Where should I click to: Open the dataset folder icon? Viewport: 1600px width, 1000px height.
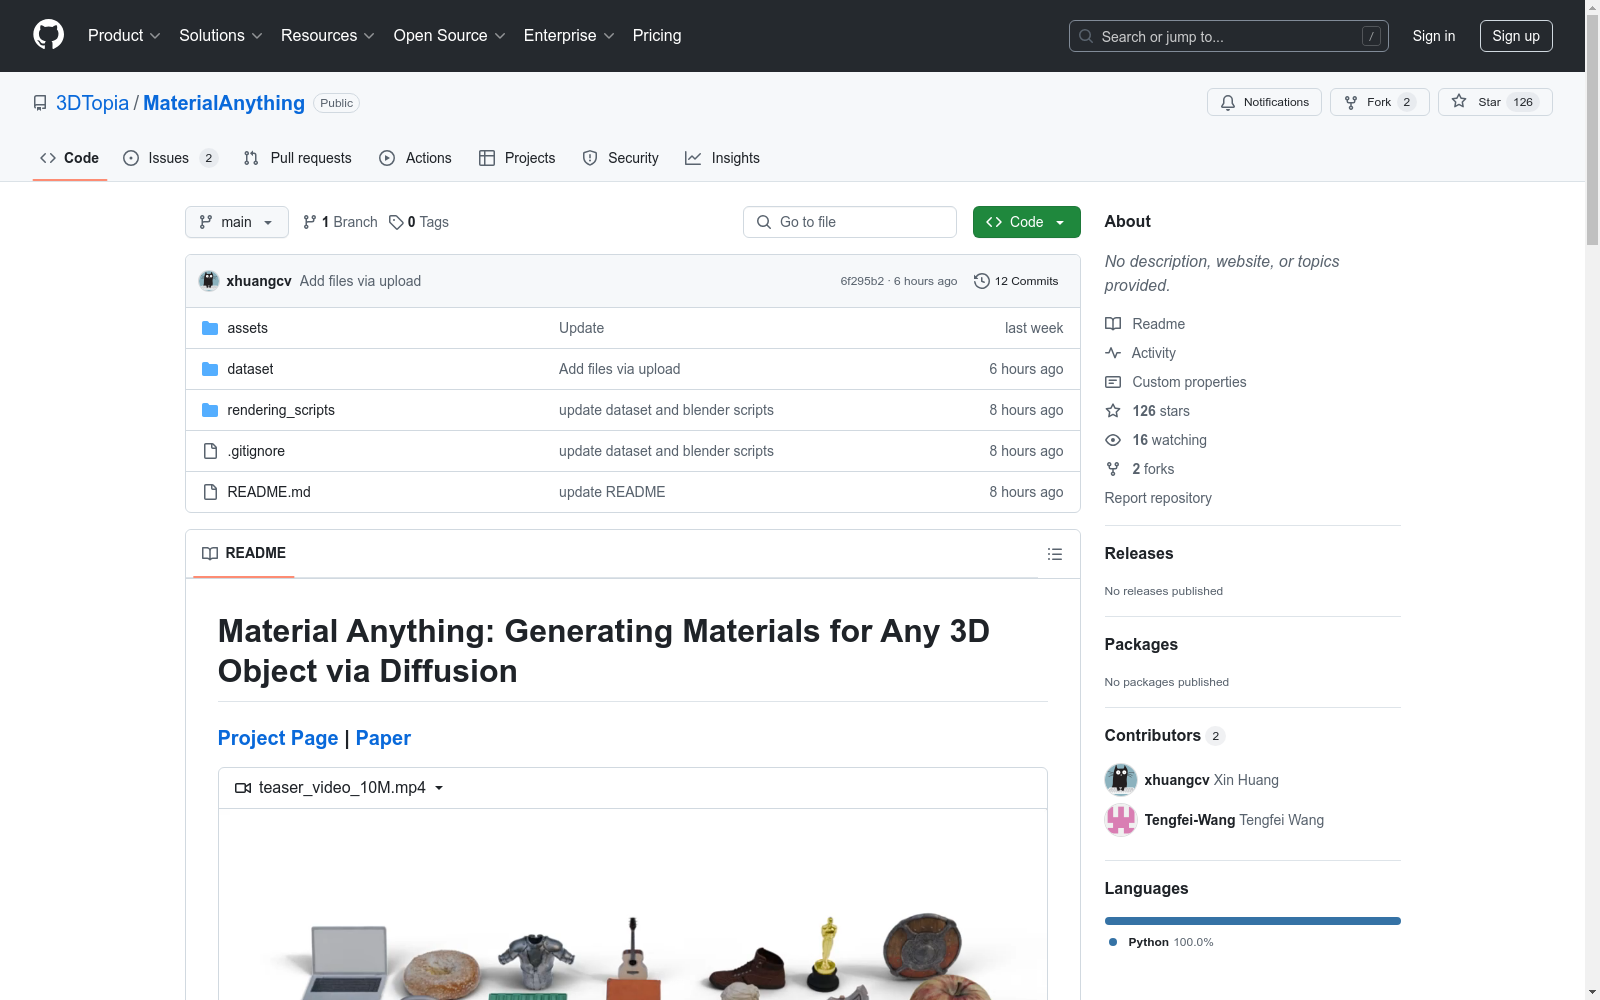click(x=210, y=369)
